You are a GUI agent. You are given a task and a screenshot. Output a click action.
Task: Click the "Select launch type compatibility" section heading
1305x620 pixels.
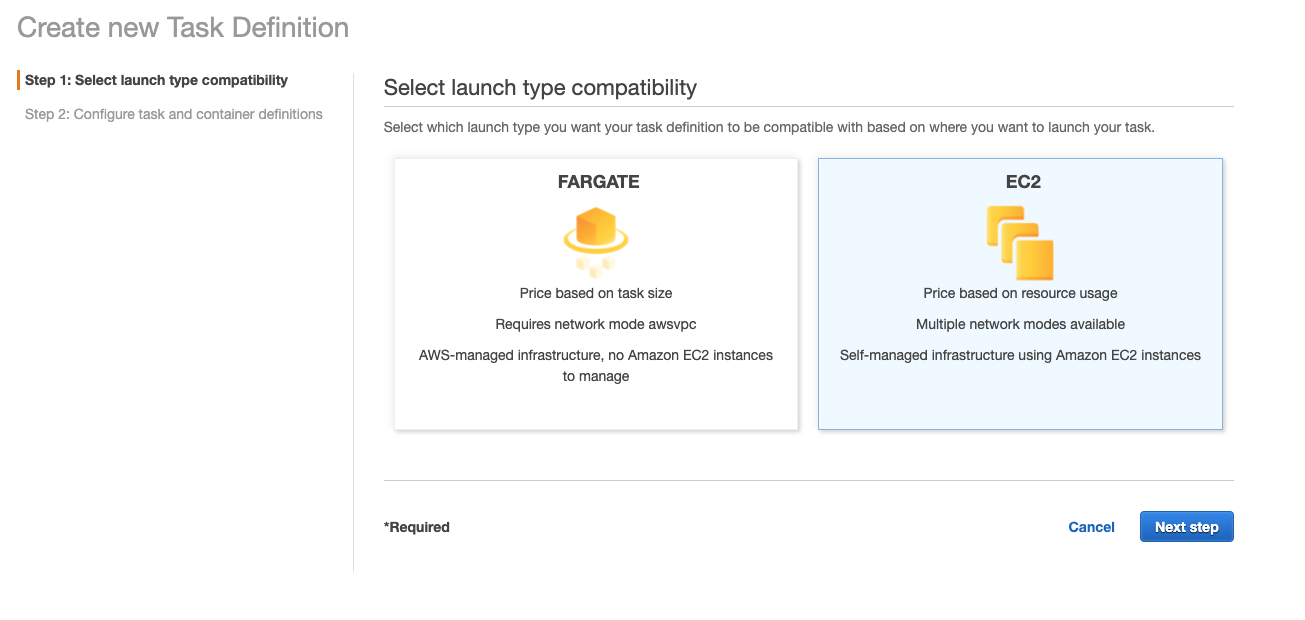pyautogui.click(x=540, y=87)
